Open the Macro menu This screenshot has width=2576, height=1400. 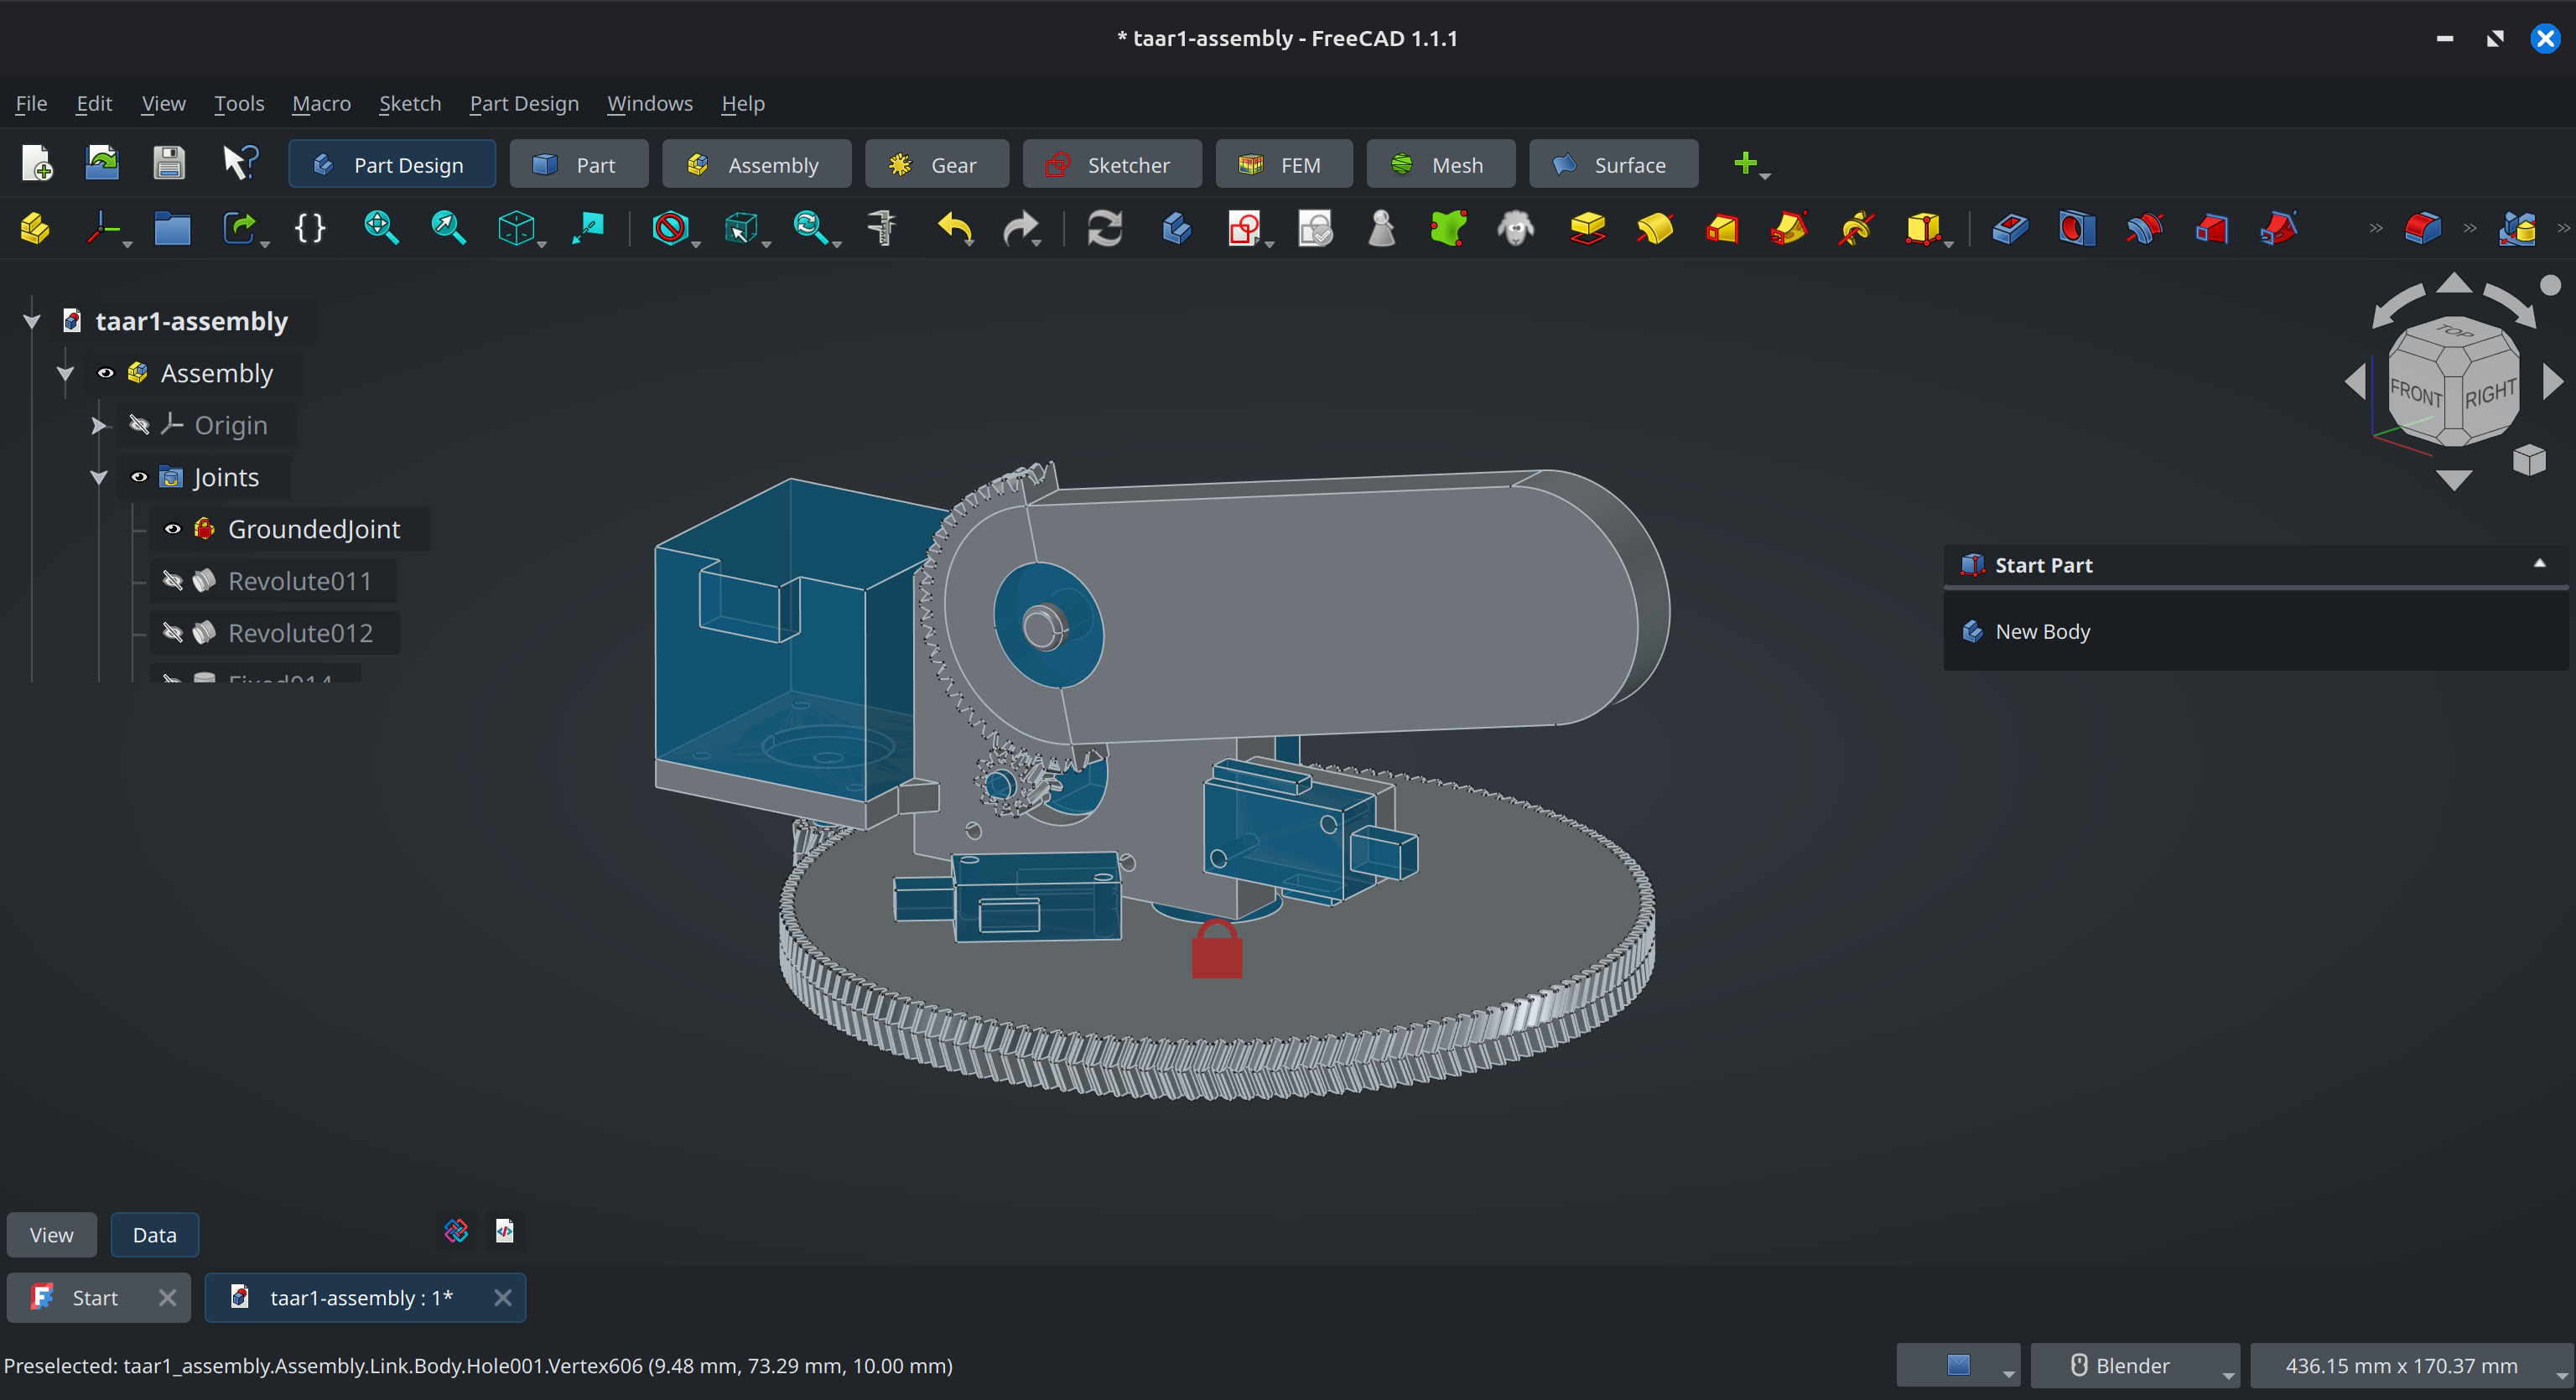pos(321,103)
